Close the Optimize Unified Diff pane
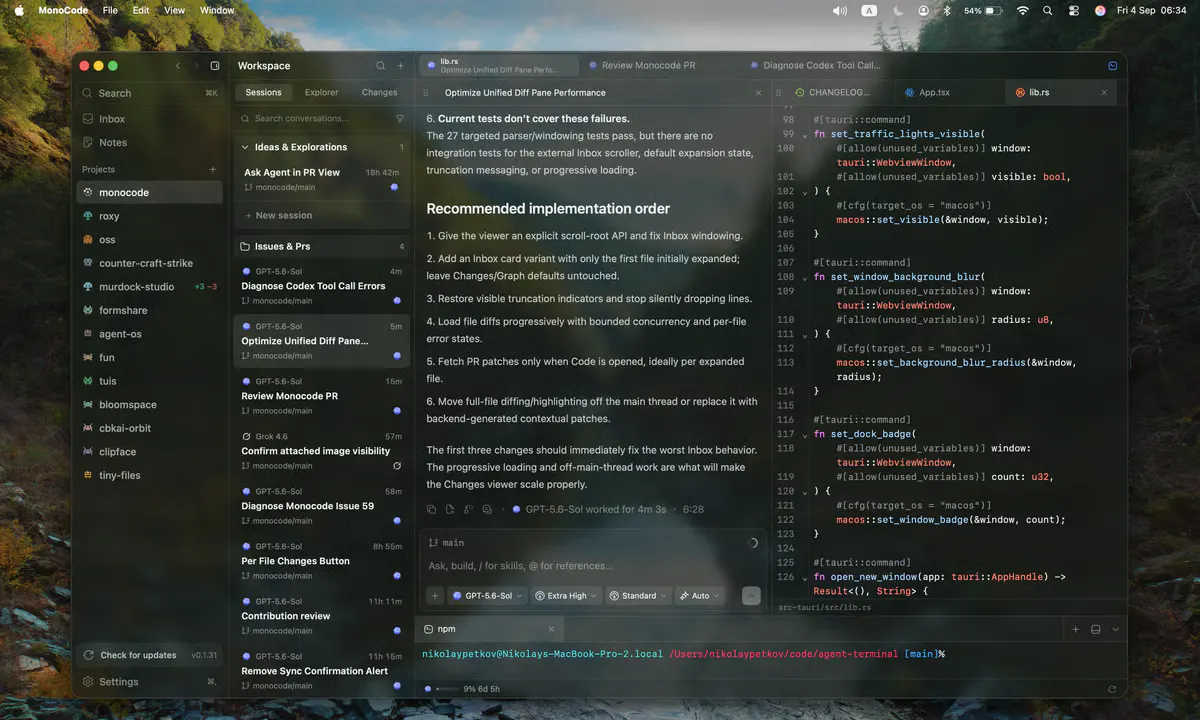Viewport: 1200px width, 720px height. pos(758,92)
